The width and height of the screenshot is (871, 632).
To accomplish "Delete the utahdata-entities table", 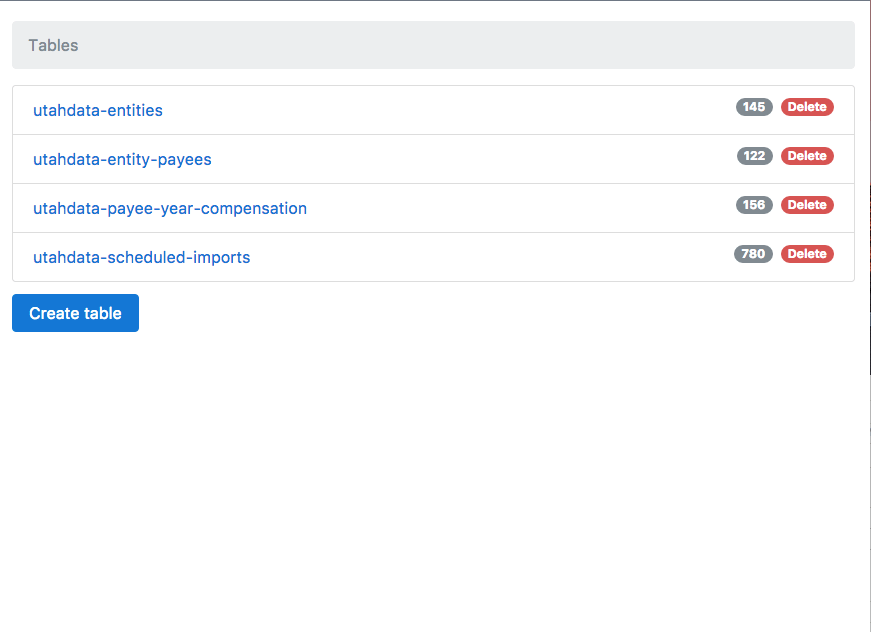I will click(806, 107).
